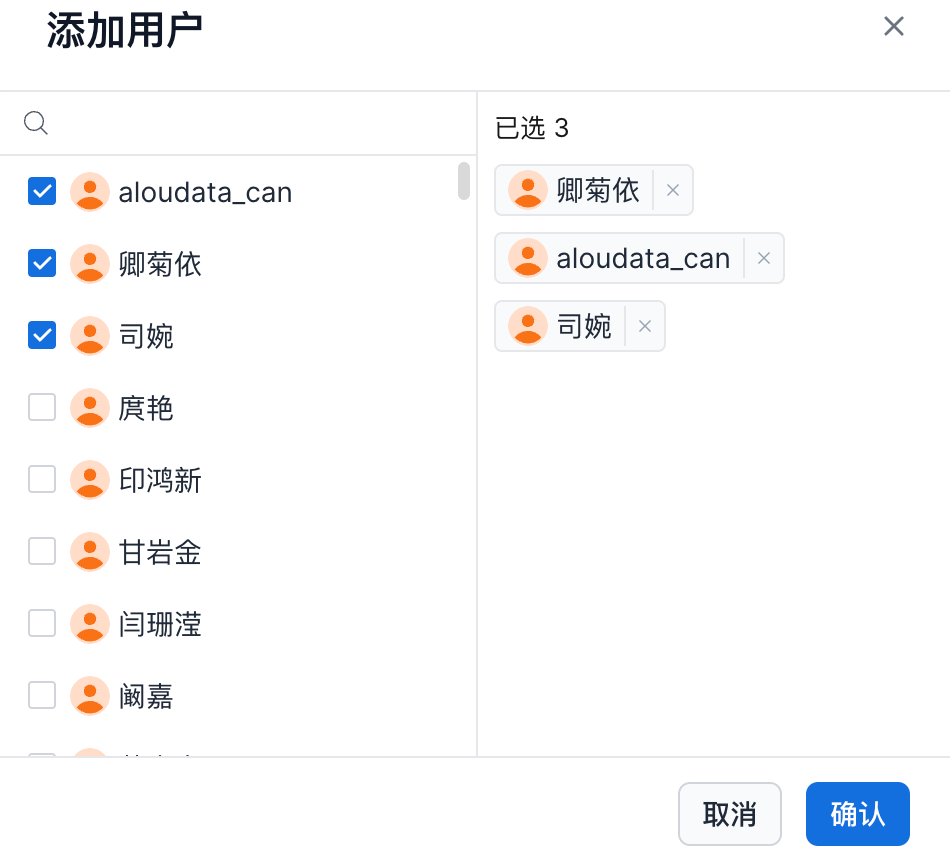Click the avatar in the 卿菊依 selected tag
950x850 pixels.
pyautogui.click(x=528, y=190)
